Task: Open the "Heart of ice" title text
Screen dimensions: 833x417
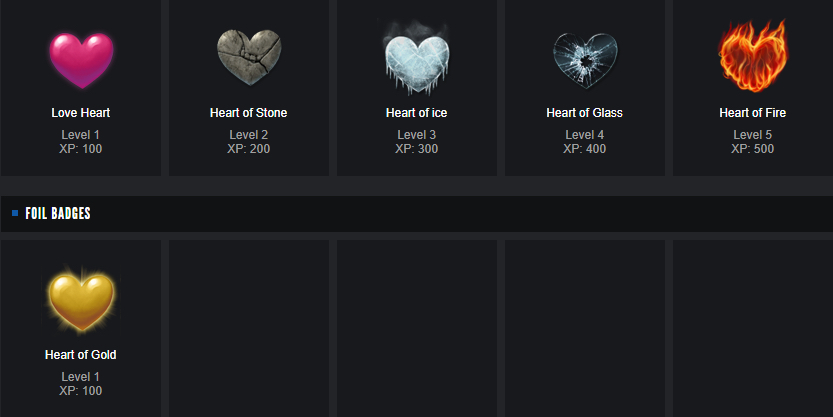Action: tap(417, 113)
